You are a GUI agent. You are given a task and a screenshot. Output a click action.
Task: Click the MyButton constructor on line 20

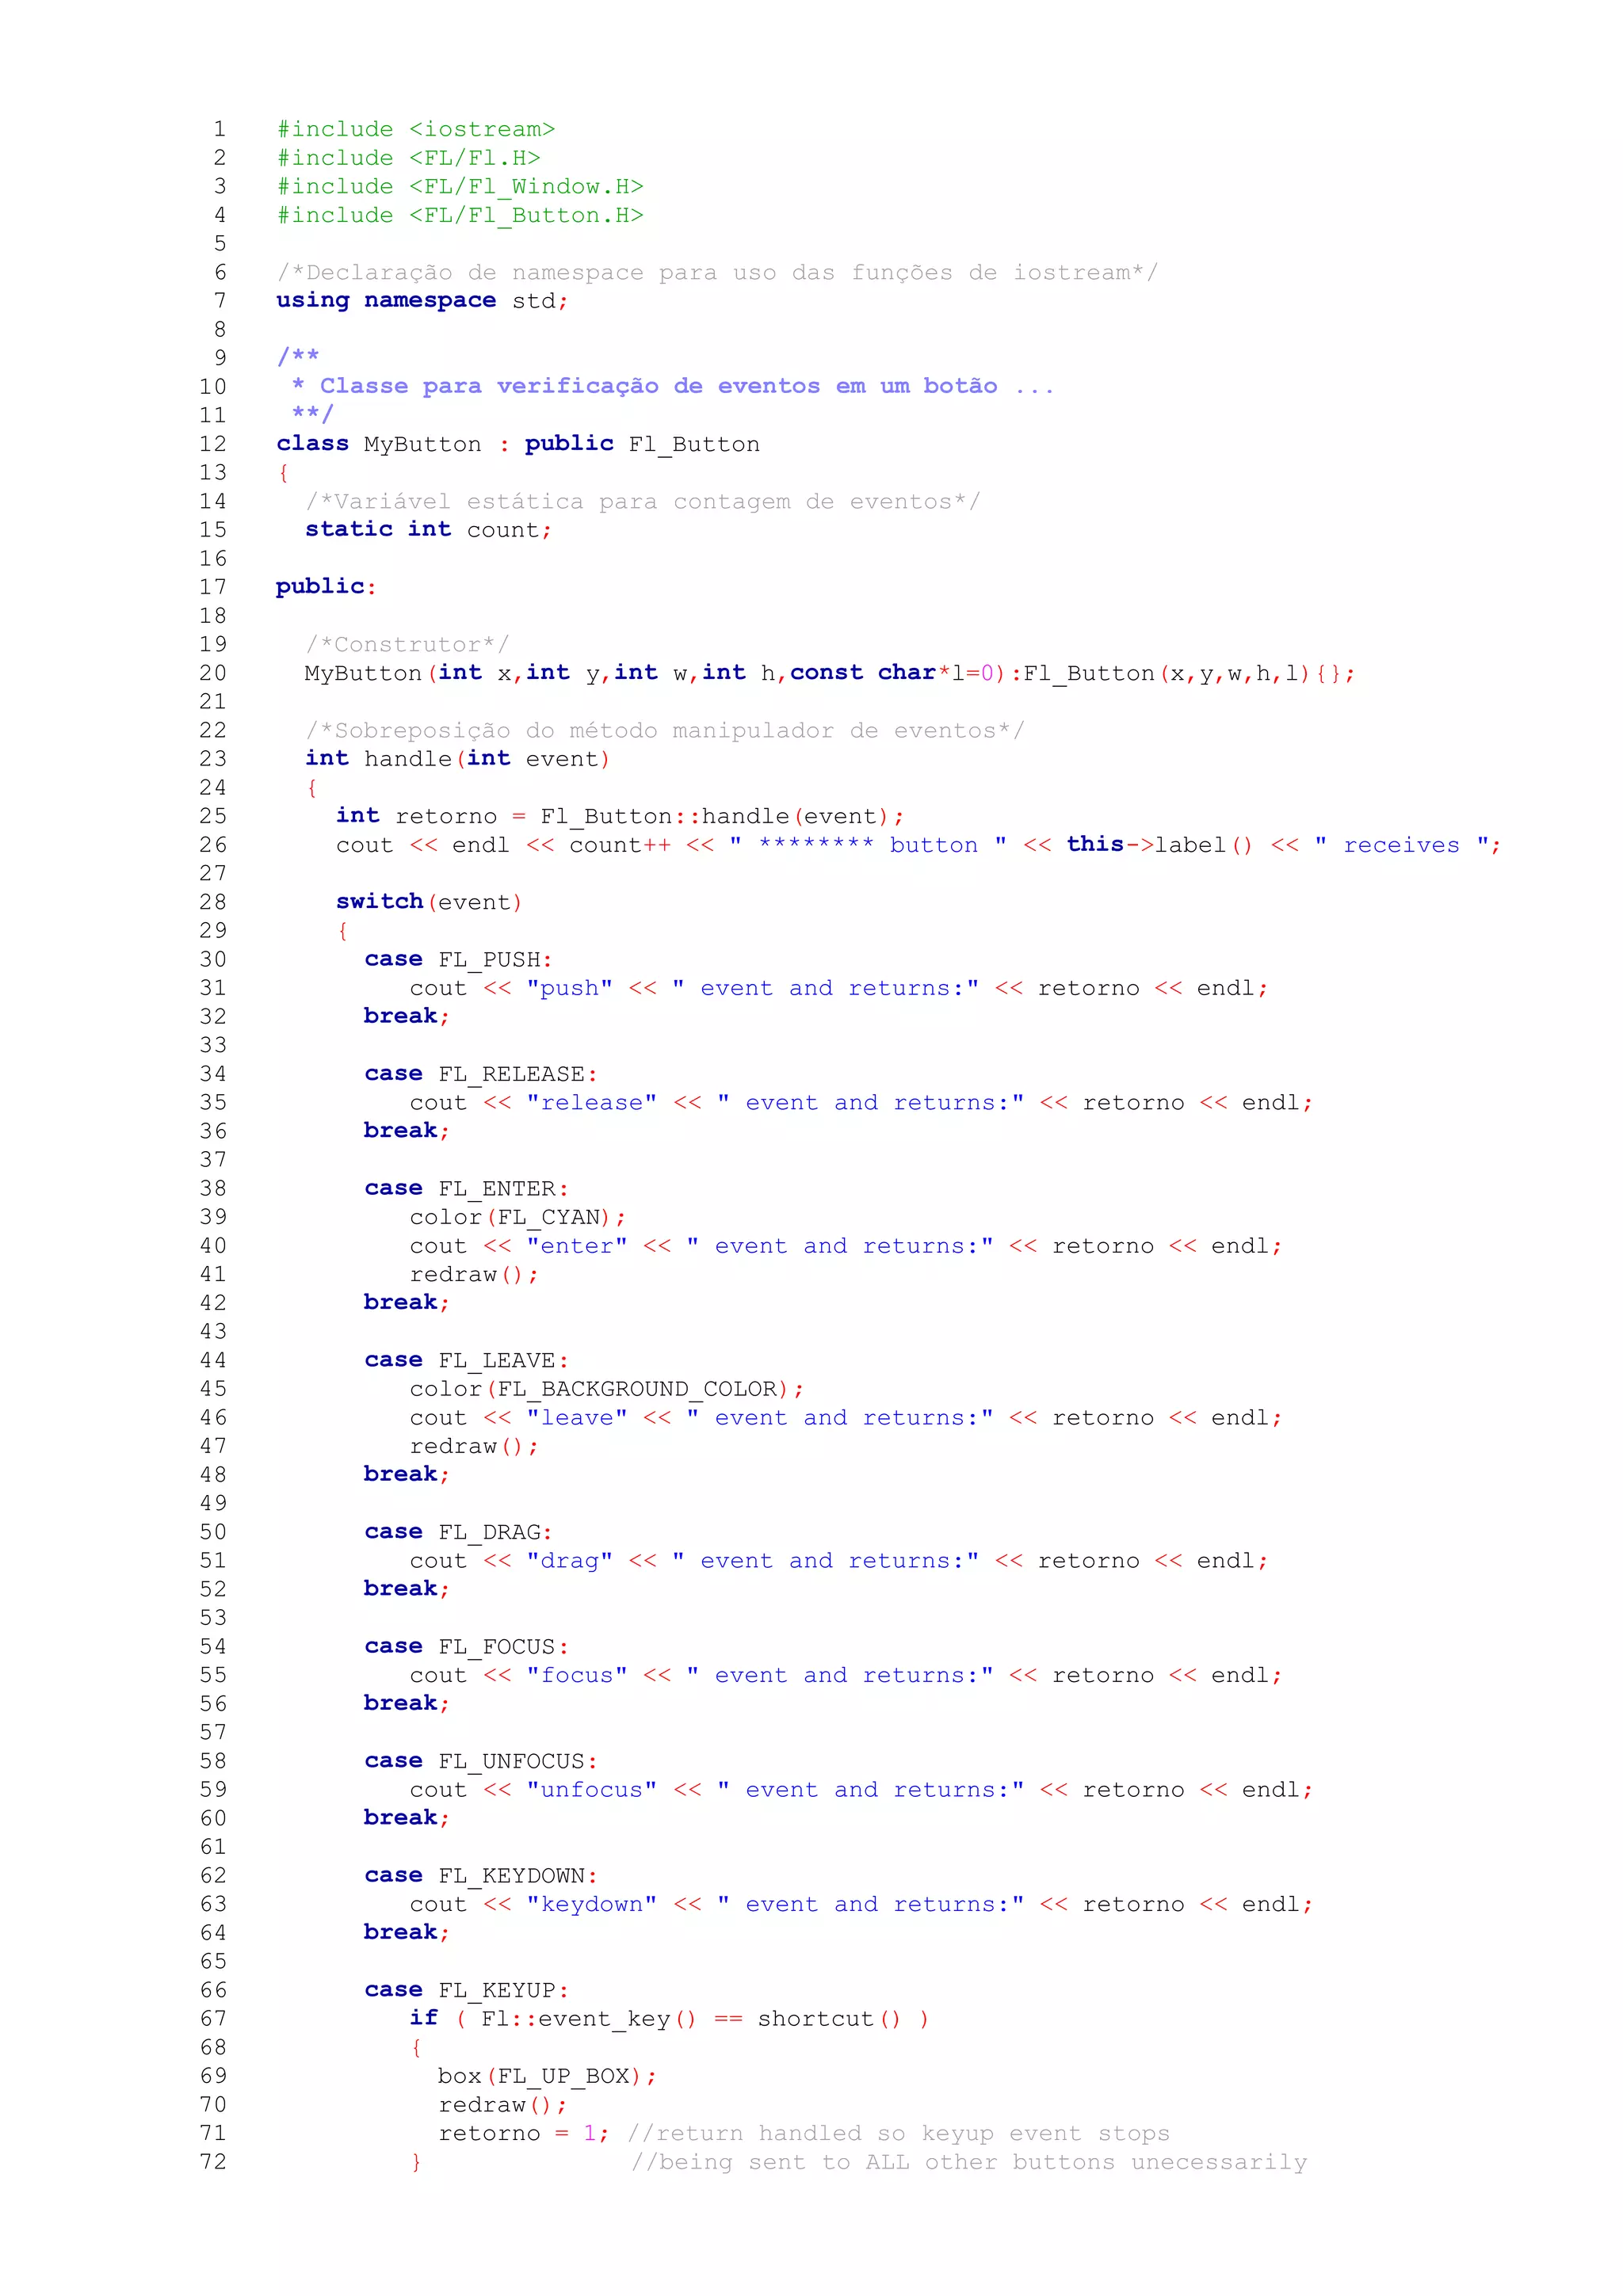363,673
